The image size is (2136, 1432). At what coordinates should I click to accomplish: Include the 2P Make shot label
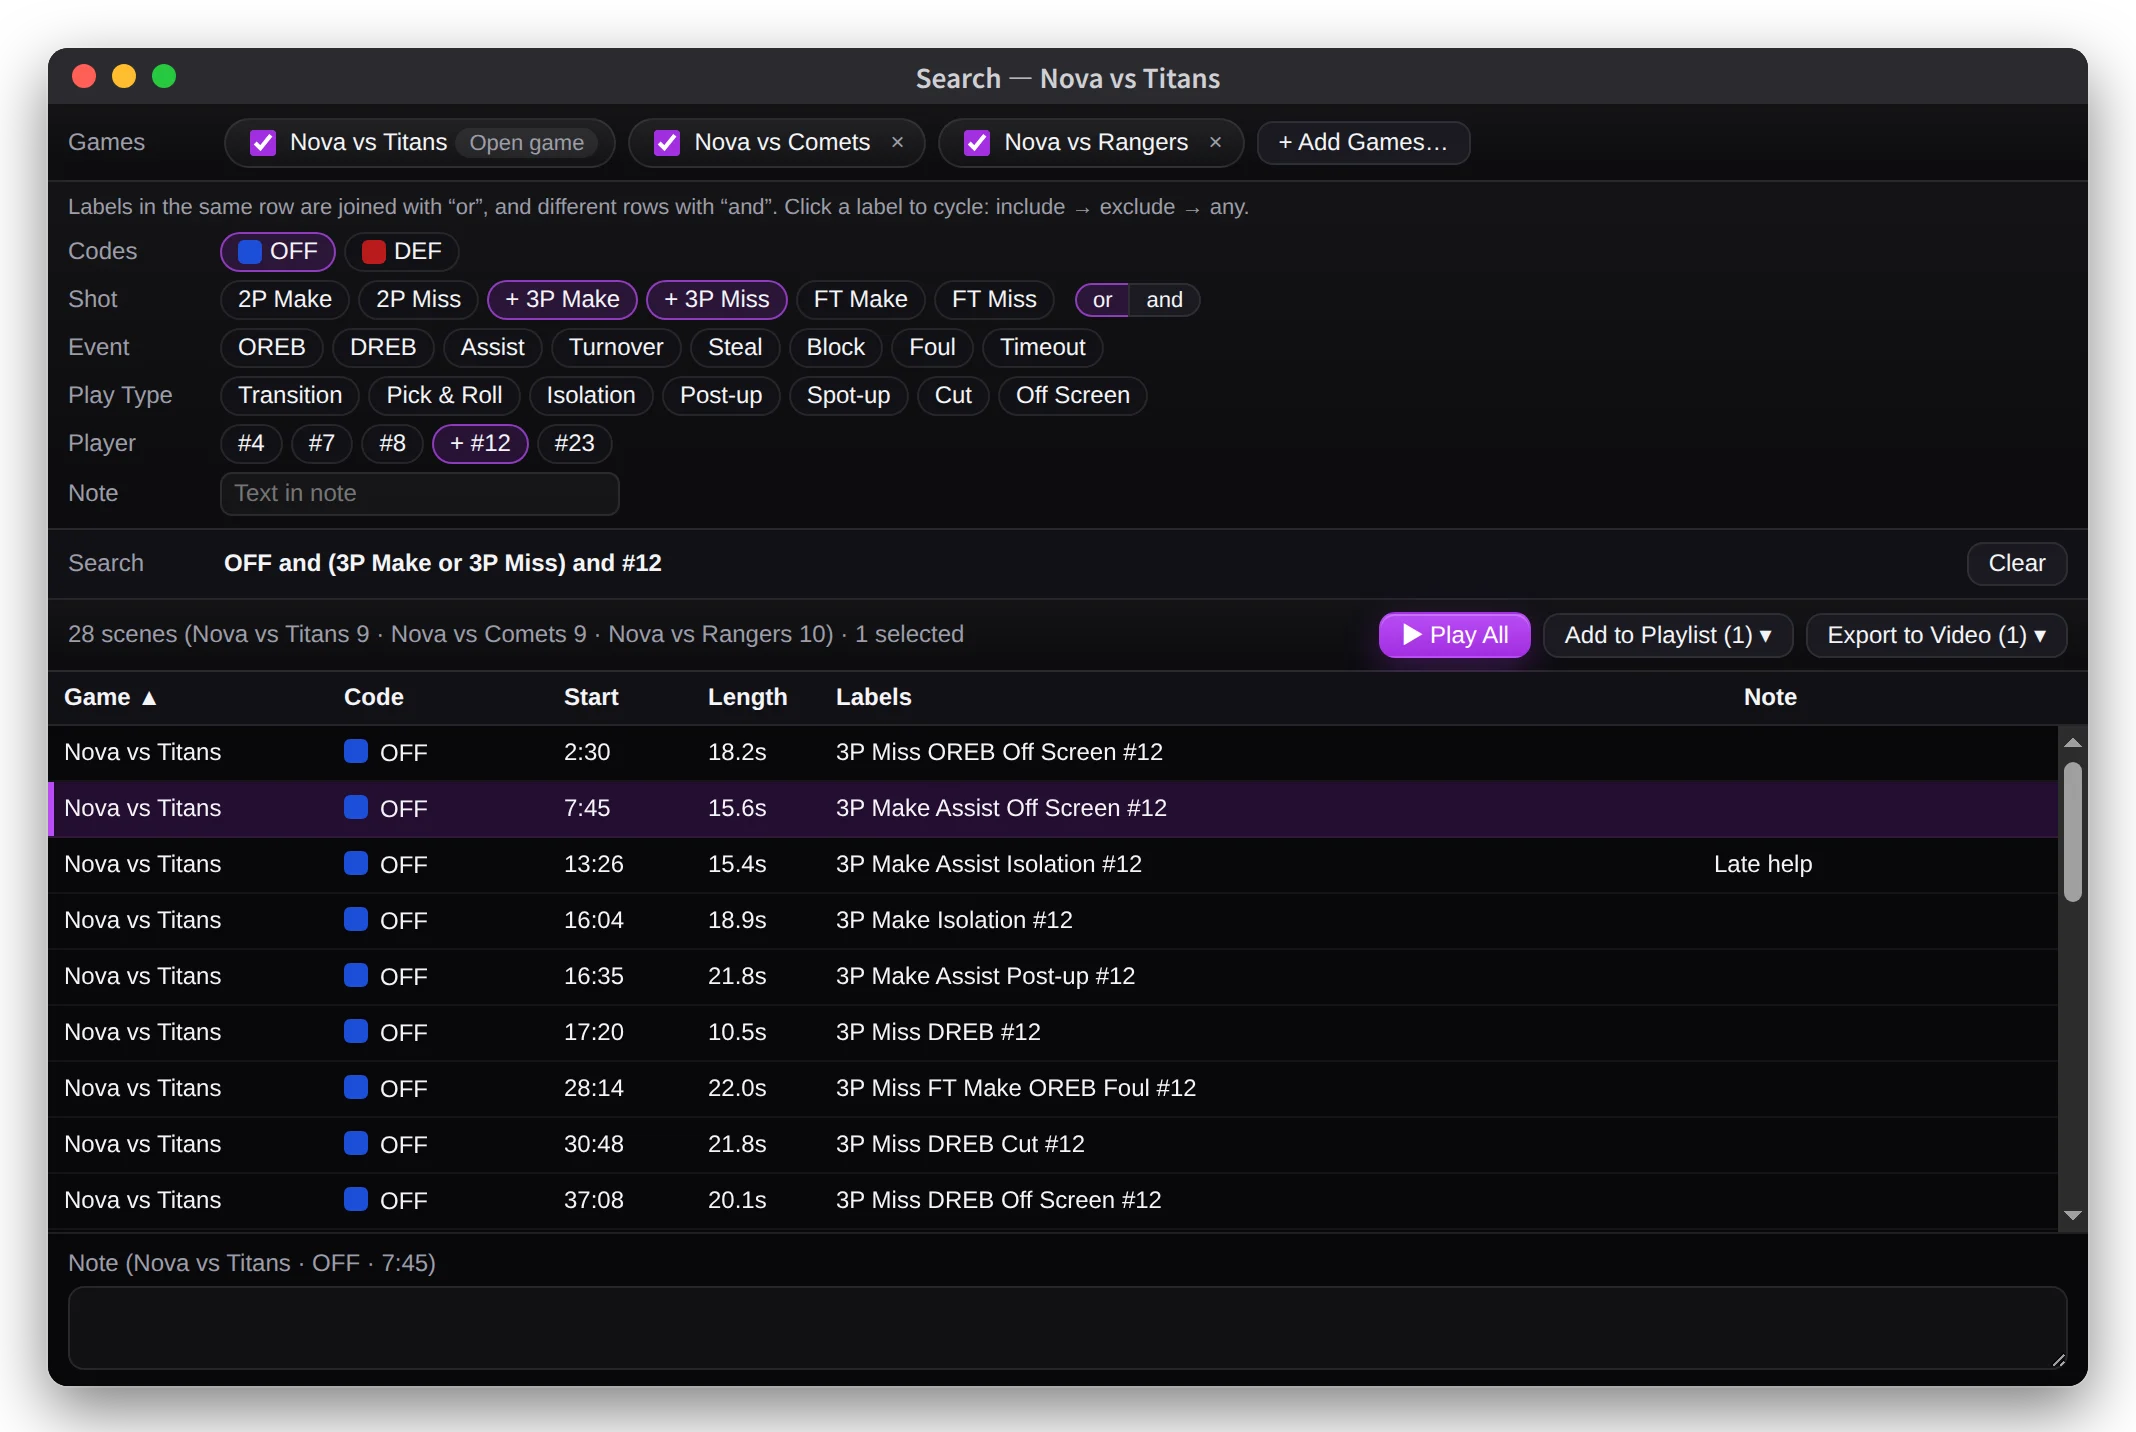tap(285, 299)
